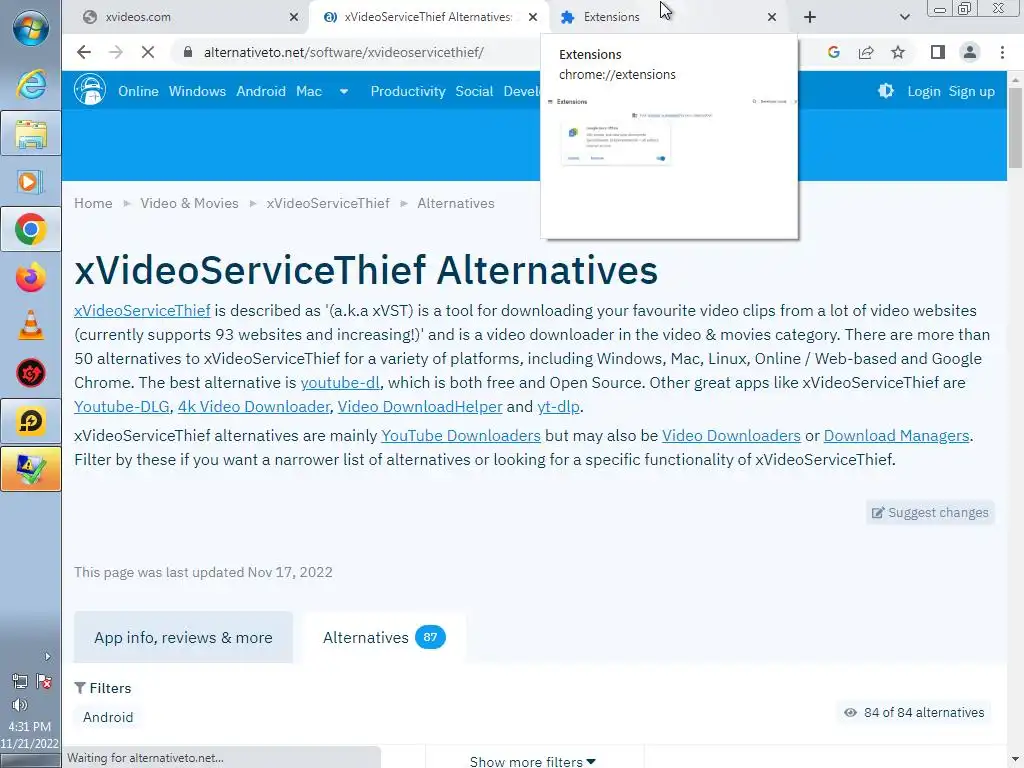Follow the Download Managers link
Image resolution: width=1024 pixels, height=768 pixels.
[897, 436]
